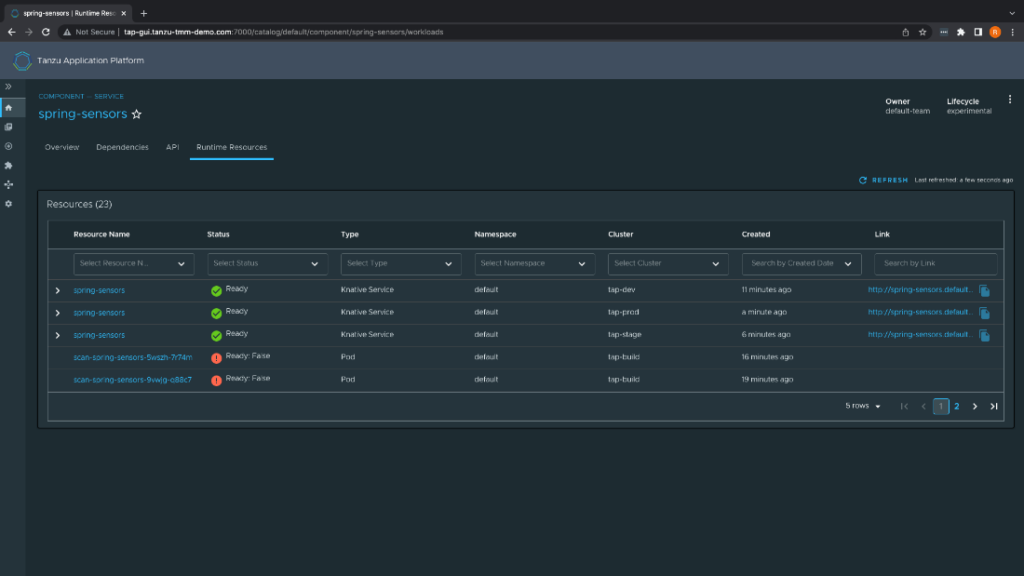The width and height of the screenshot is (1024, 576).
Task: Copy the link for the tap-stage row
Action: 984,336
